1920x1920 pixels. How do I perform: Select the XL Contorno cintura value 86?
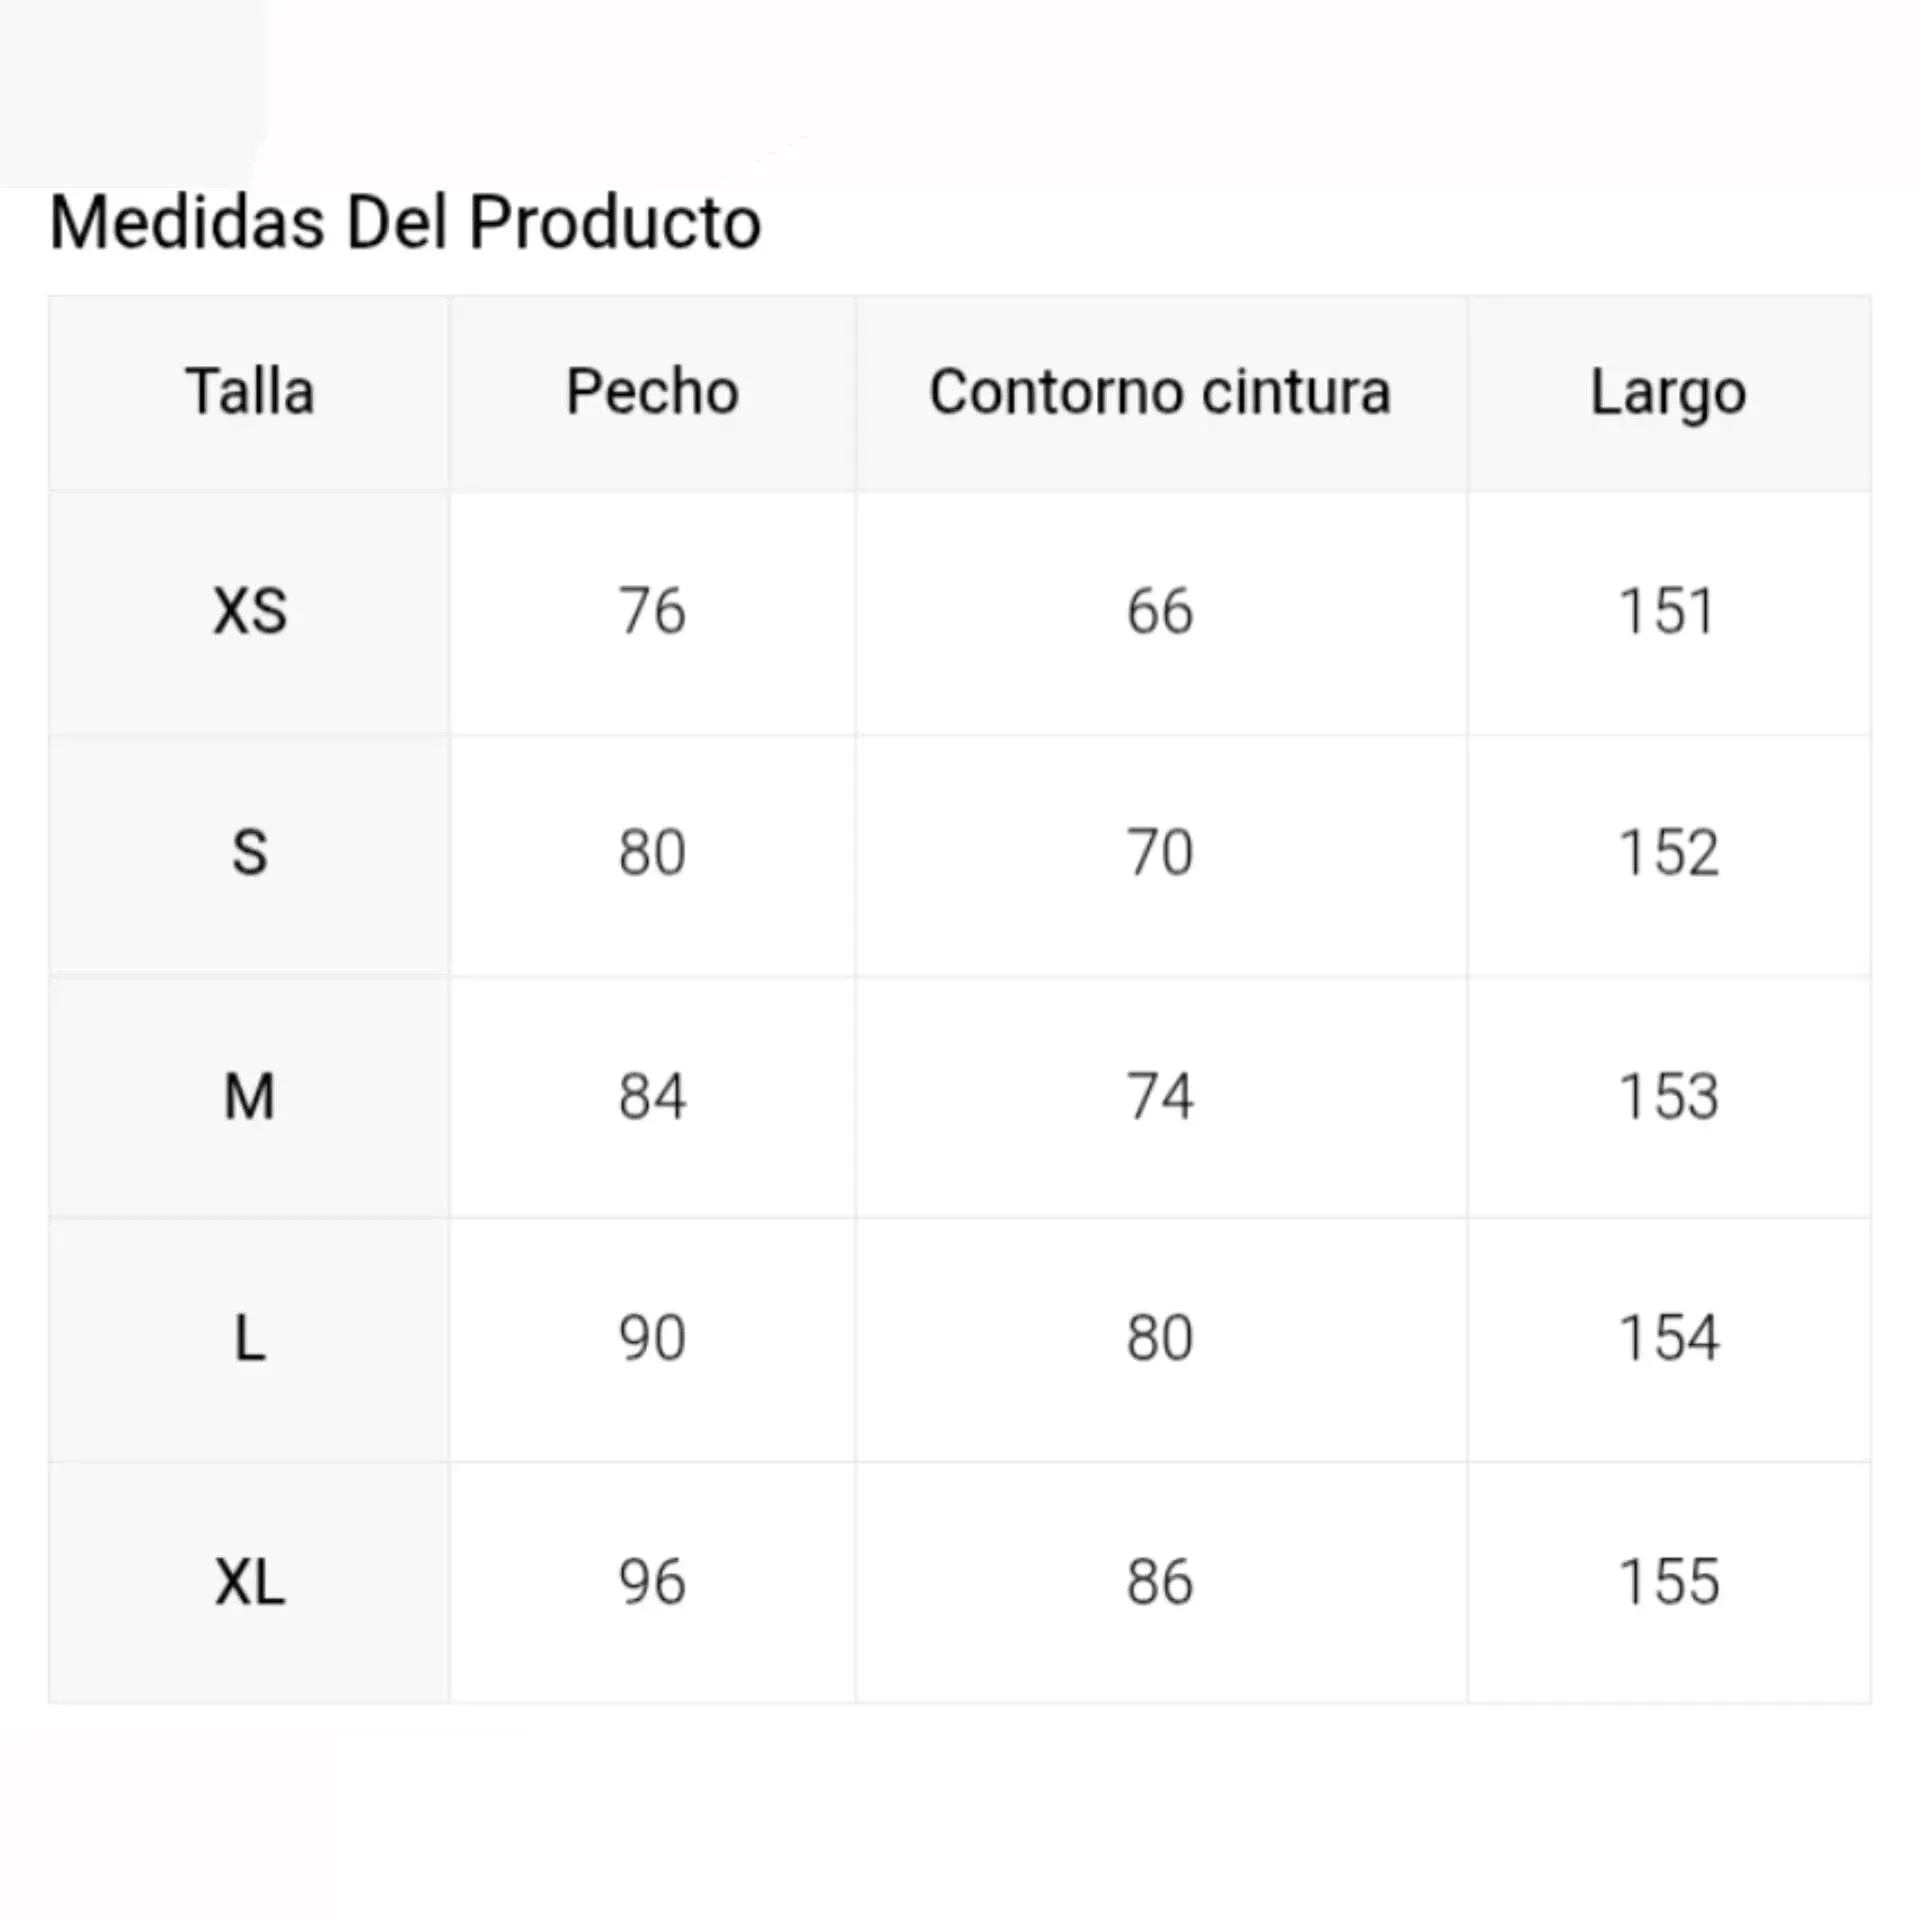click(1160, 1582)
